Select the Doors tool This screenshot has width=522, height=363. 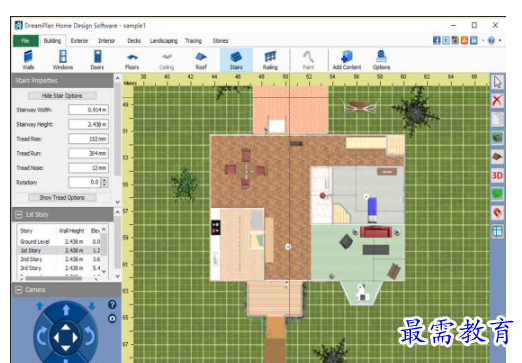[97, 60]
